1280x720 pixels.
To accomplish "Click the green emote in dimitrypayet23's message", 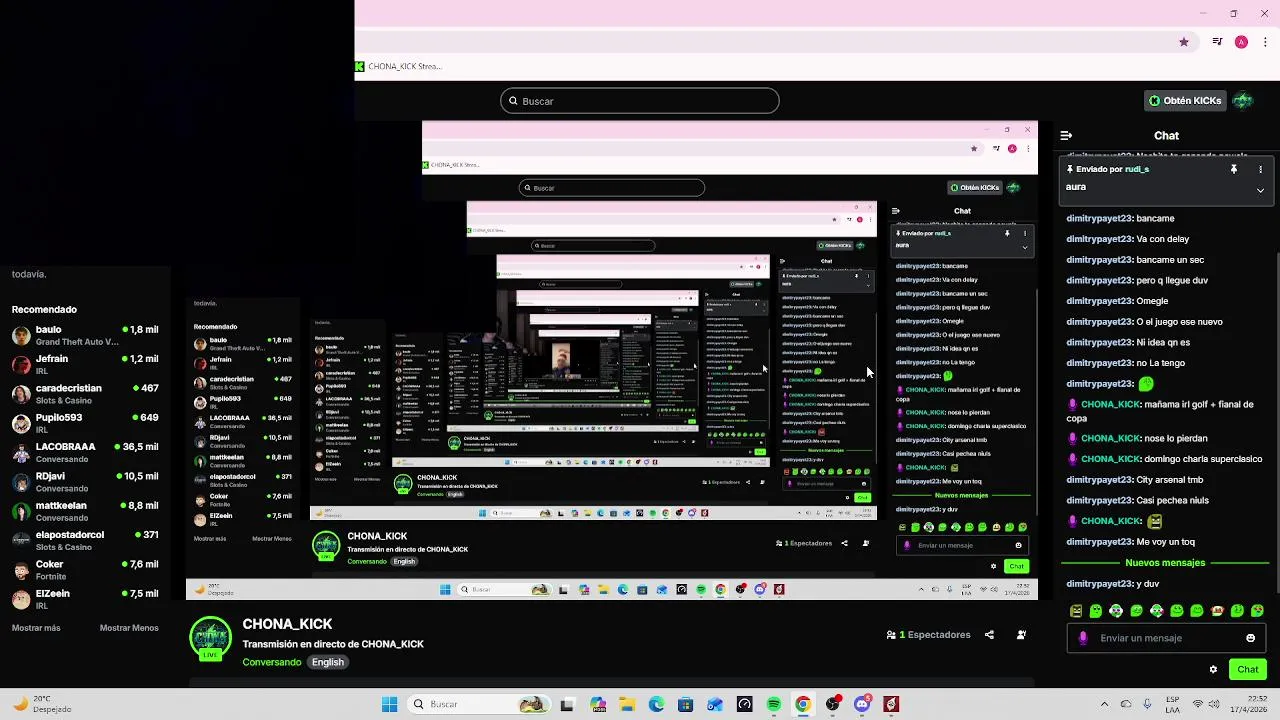I will (x=1146, y=384).
